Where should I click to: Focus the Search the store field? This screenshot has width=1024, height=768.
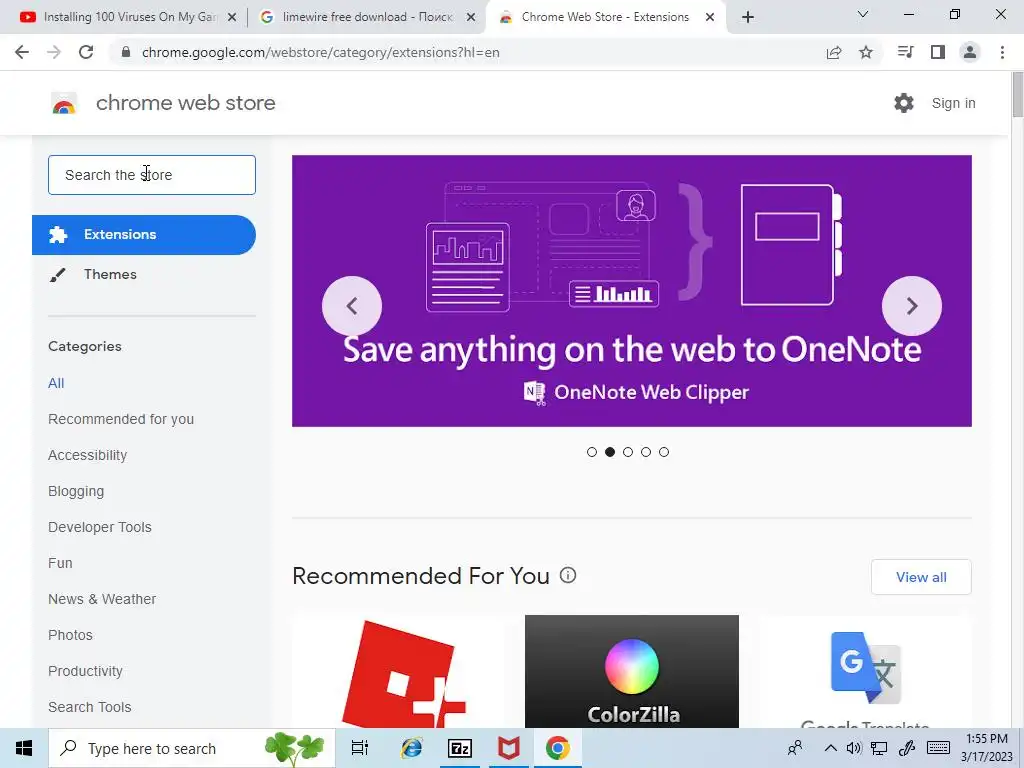pos(152,175)
